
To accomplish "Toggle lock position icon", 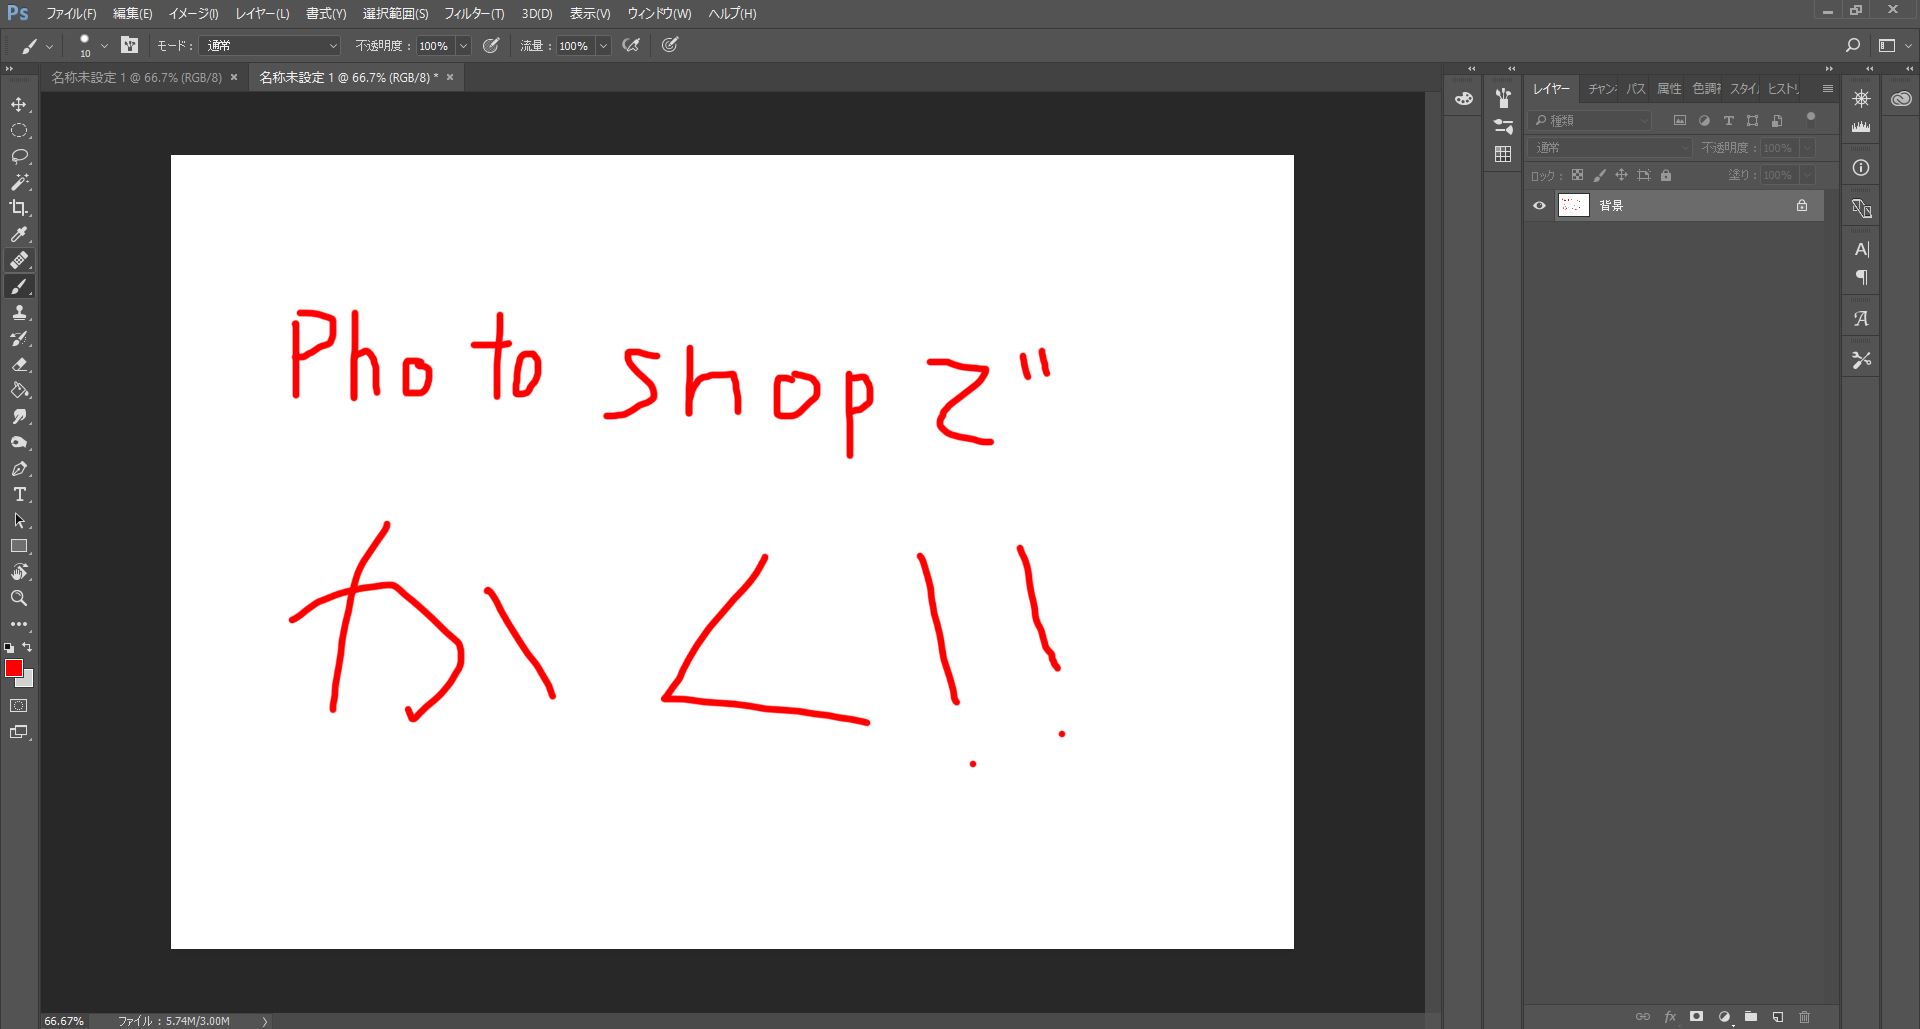I will 1621,175.
